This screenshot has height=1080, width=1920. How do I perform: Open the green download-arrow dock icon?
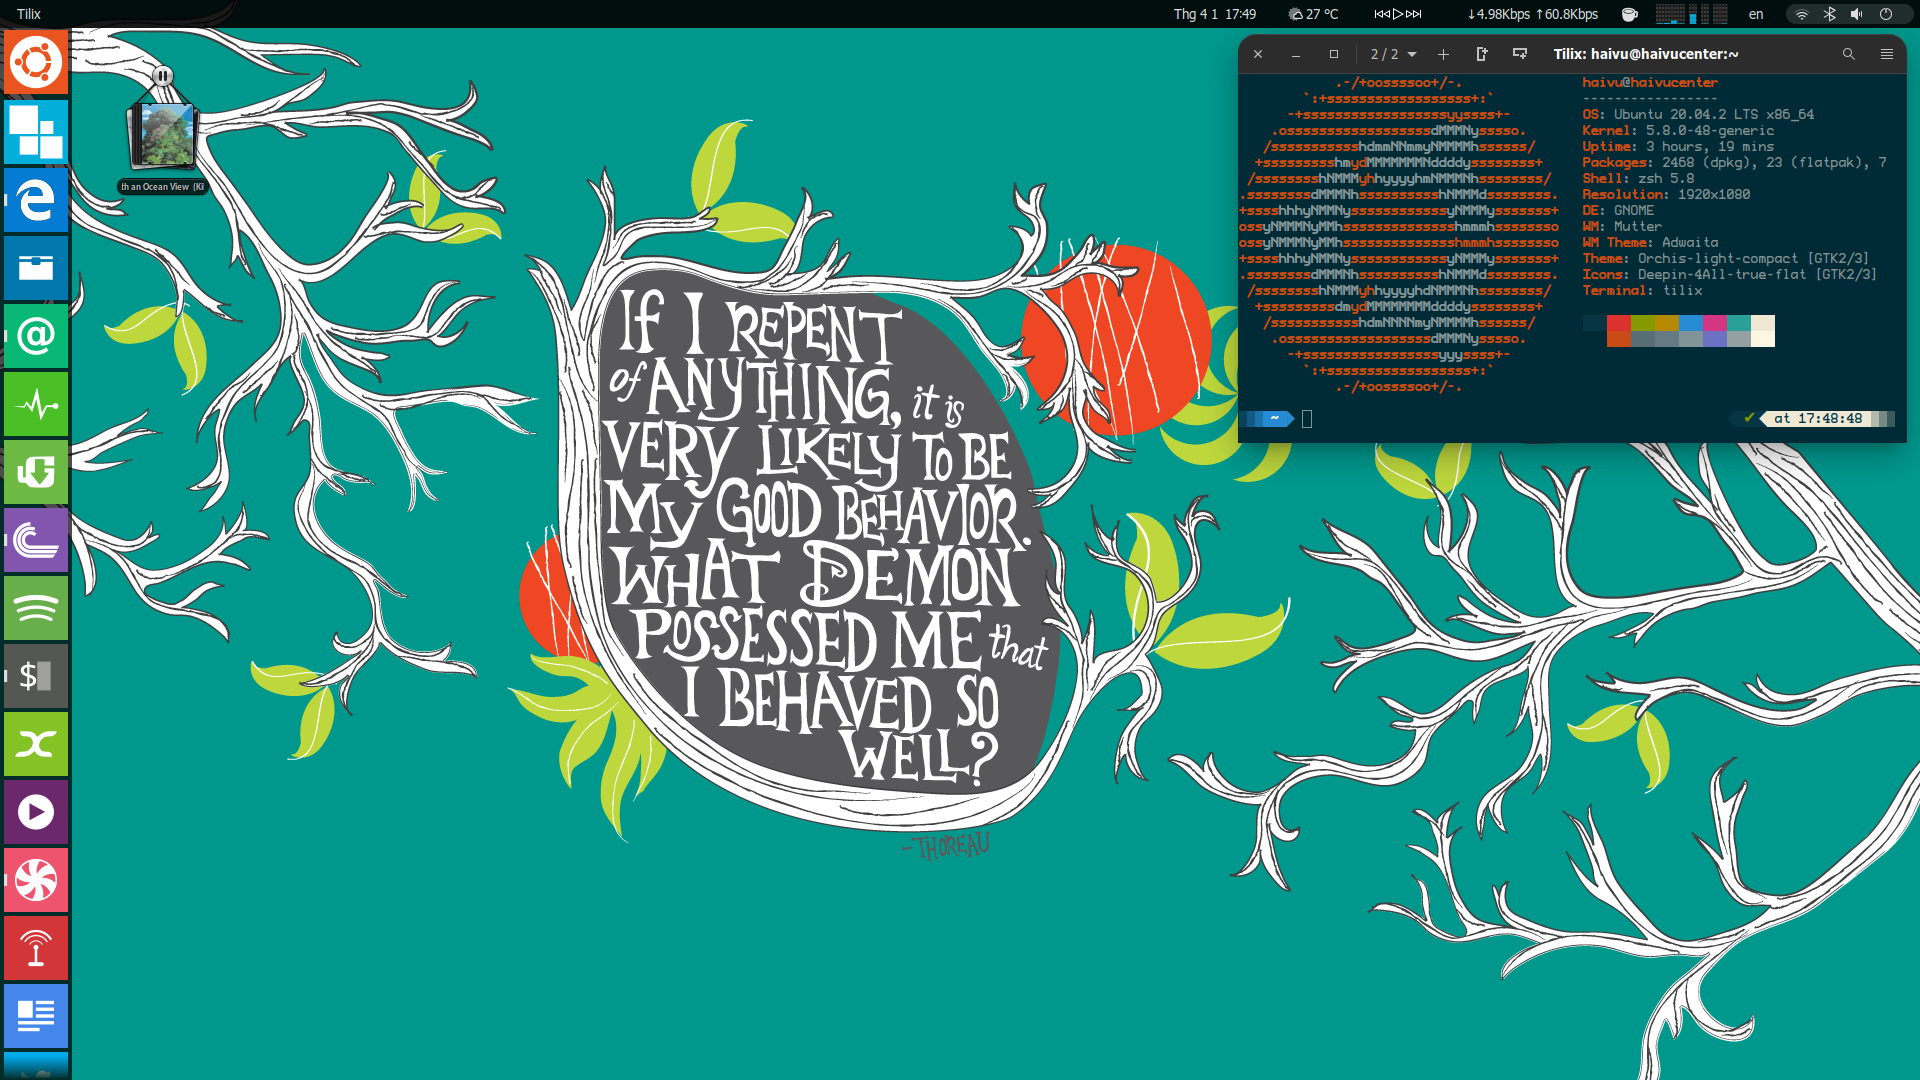click(x=36, y=471)
